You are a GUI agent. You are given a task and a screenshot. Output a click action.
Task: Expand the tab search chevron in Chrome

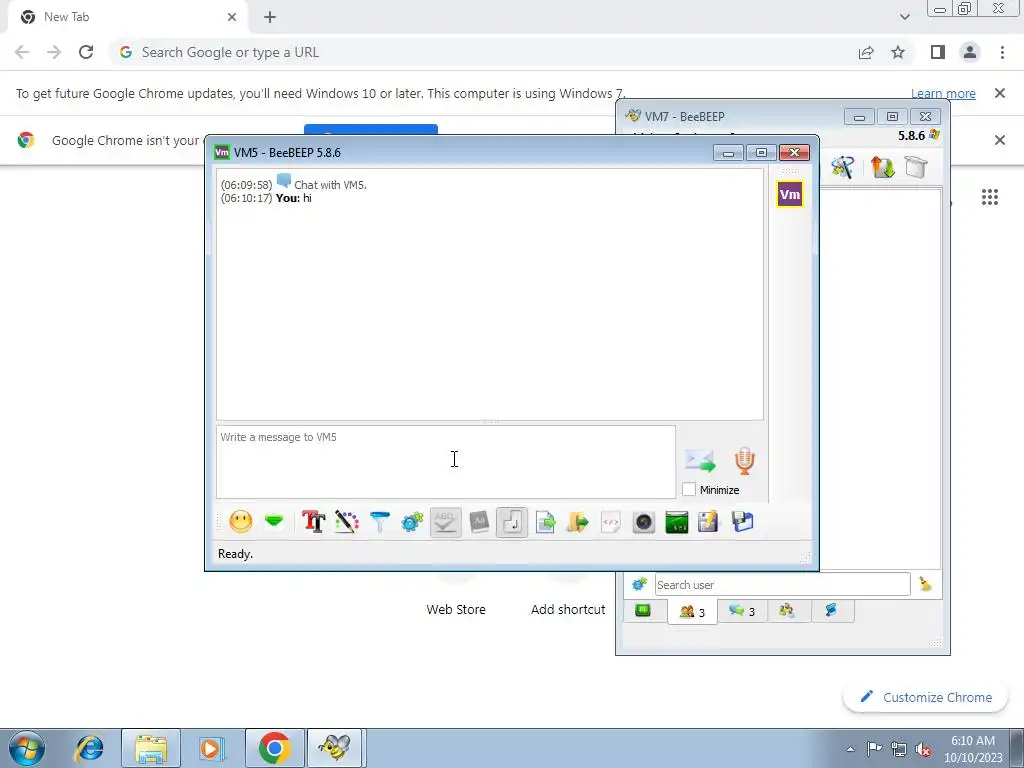point(904,17)
